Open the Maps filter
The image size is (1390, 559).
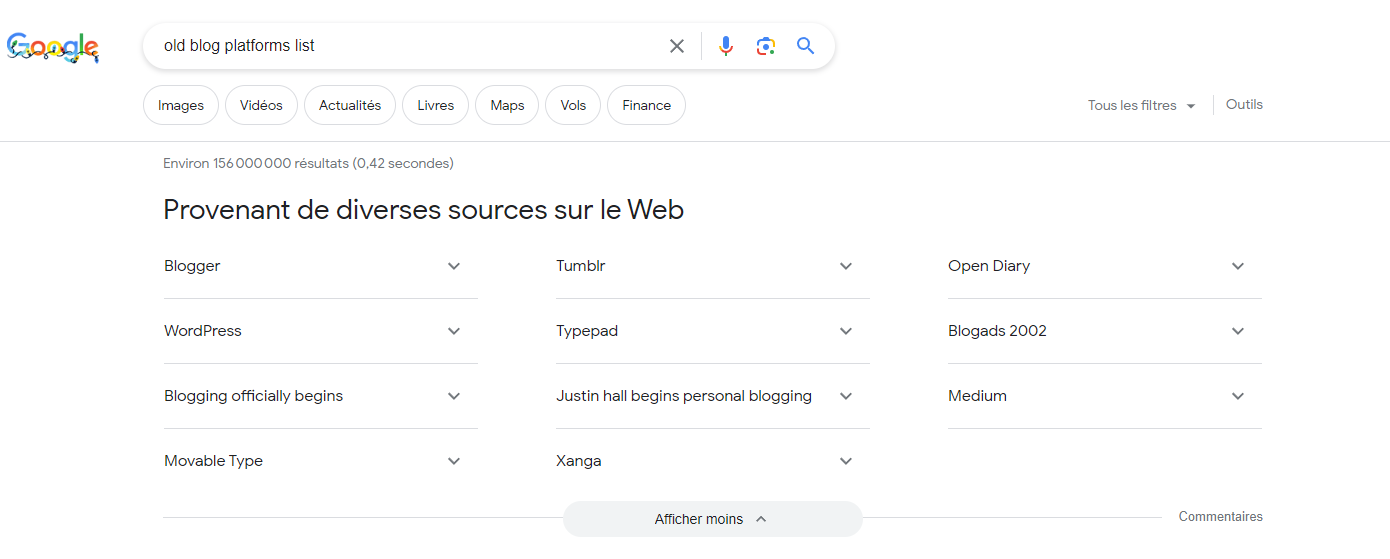507,105
